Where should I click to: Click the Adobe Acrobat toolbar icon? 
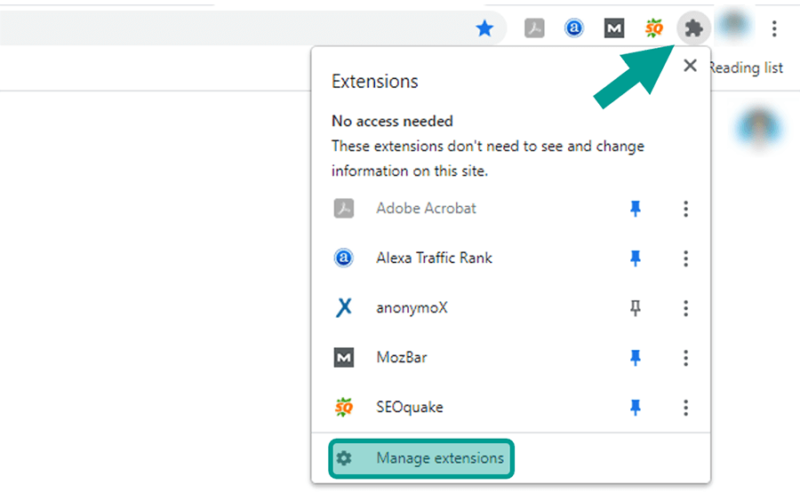534,28
